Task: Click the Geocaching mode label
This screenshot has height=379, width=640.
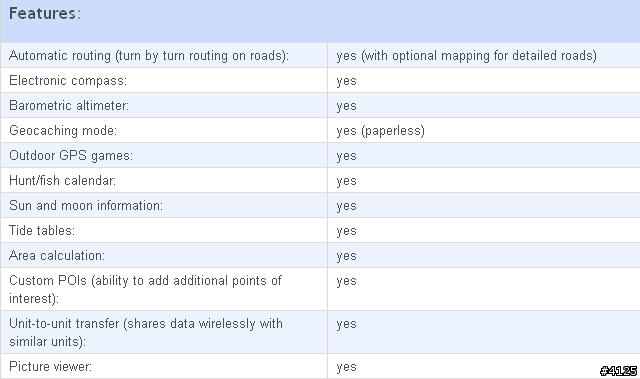Action: click(63, 131)
